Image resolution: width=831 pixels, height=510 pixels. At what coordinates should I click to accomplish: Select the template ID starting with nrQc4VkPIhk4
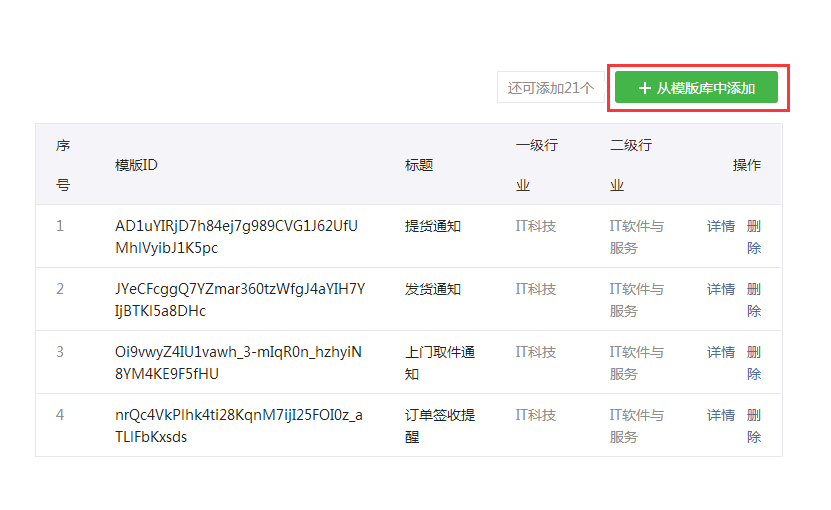(x=239, y=426)
